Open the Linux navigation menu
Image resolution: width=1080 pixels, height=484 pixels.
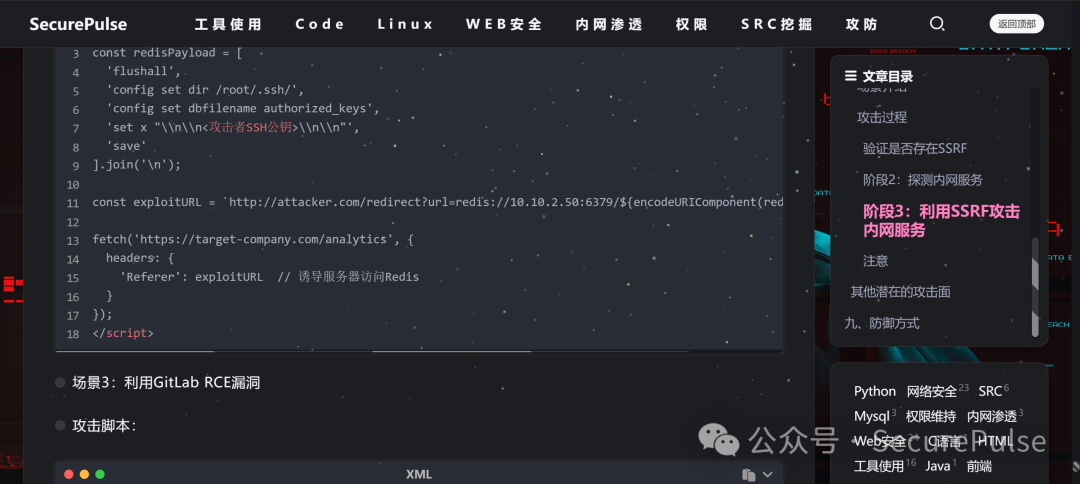(x=406, y=24)
